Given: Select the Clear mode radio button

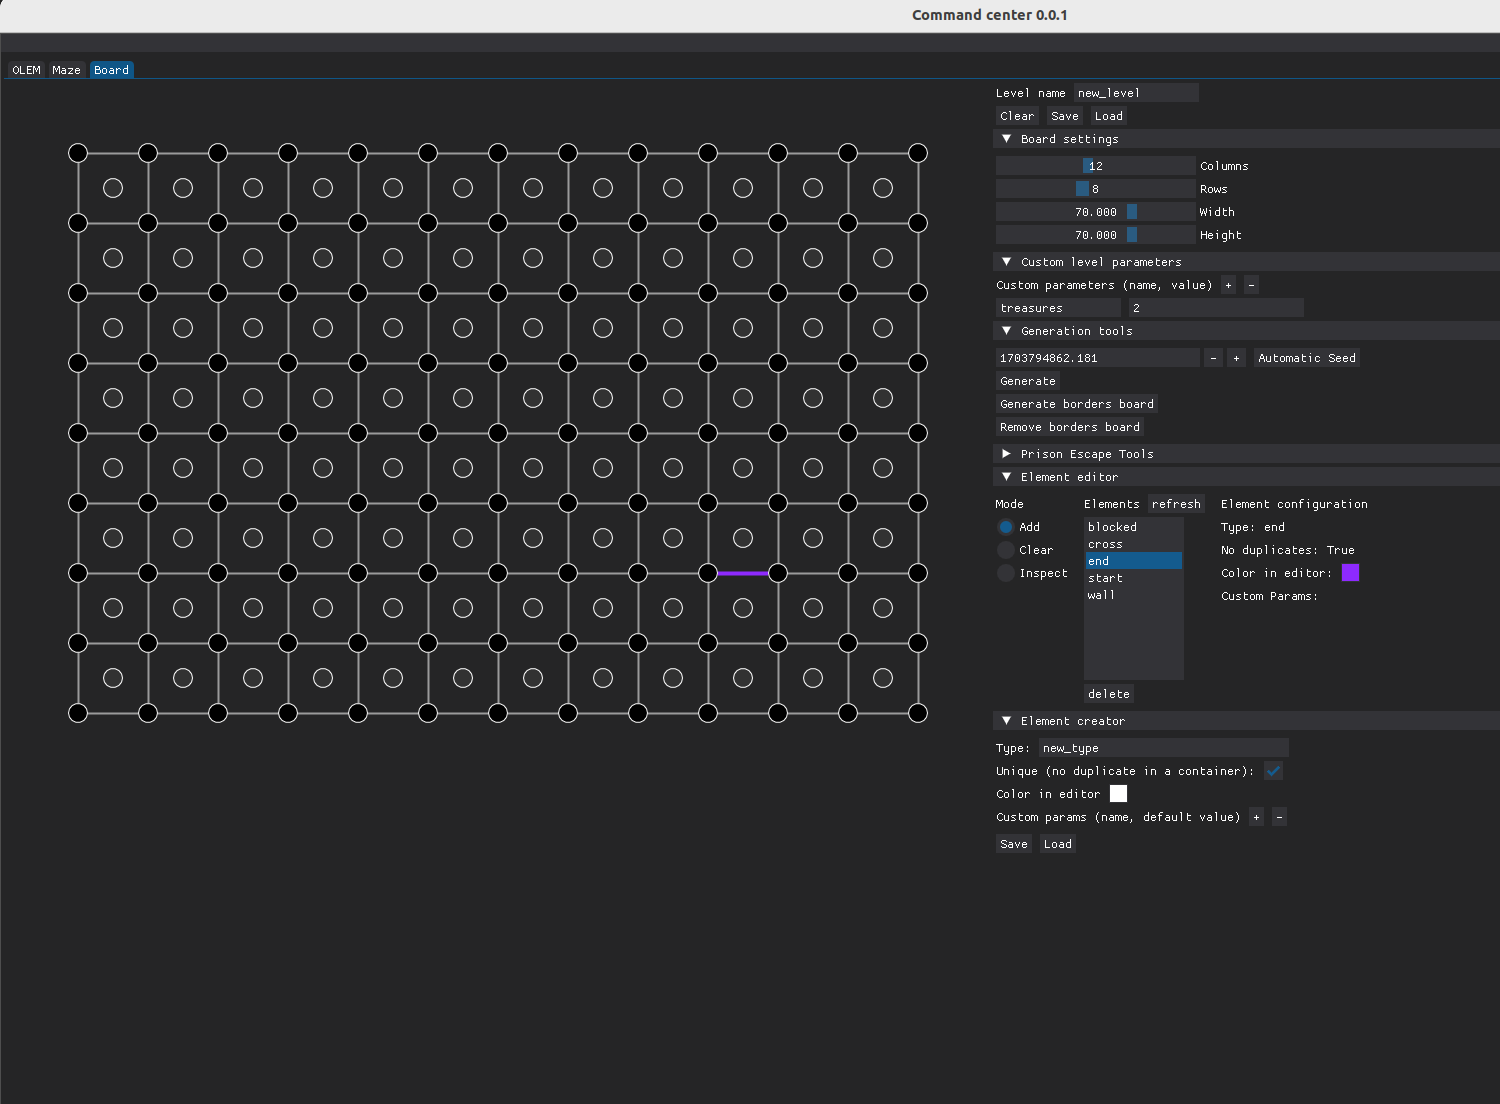Looking at the screenshot, I should (x=1006, y=550).
